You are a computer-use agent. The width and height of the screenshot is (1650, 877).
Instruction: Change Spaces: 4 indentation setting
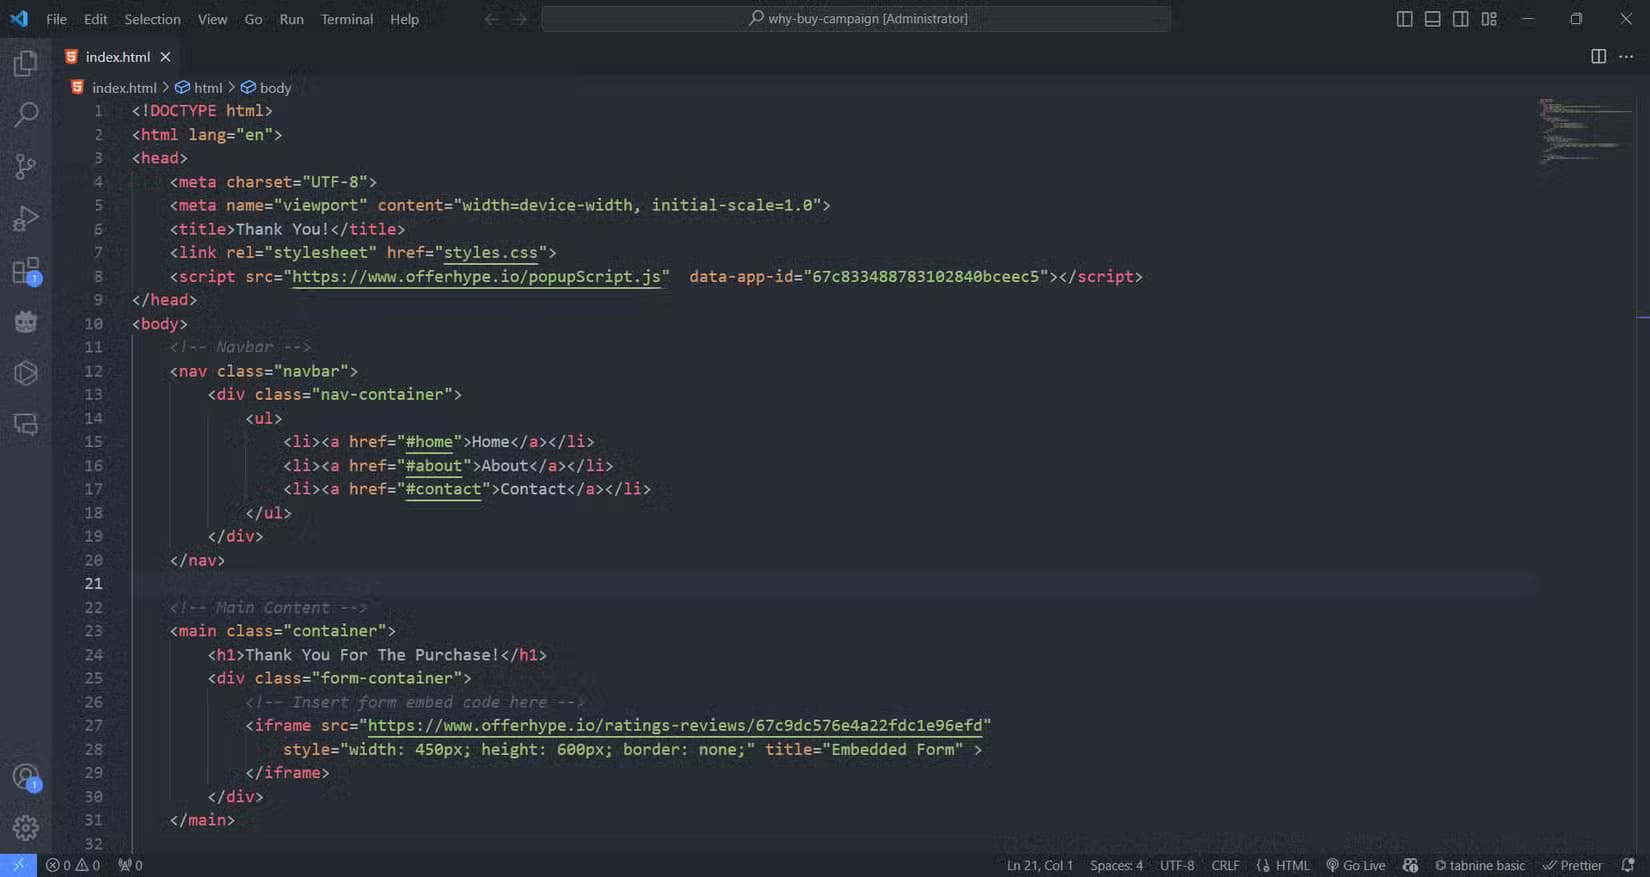click(x=1116, y=865)
